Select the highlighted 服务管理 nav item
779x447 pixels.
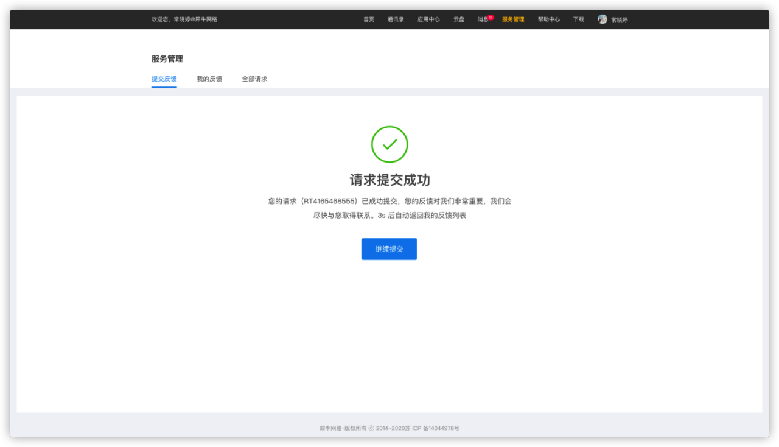pos(513,19)
